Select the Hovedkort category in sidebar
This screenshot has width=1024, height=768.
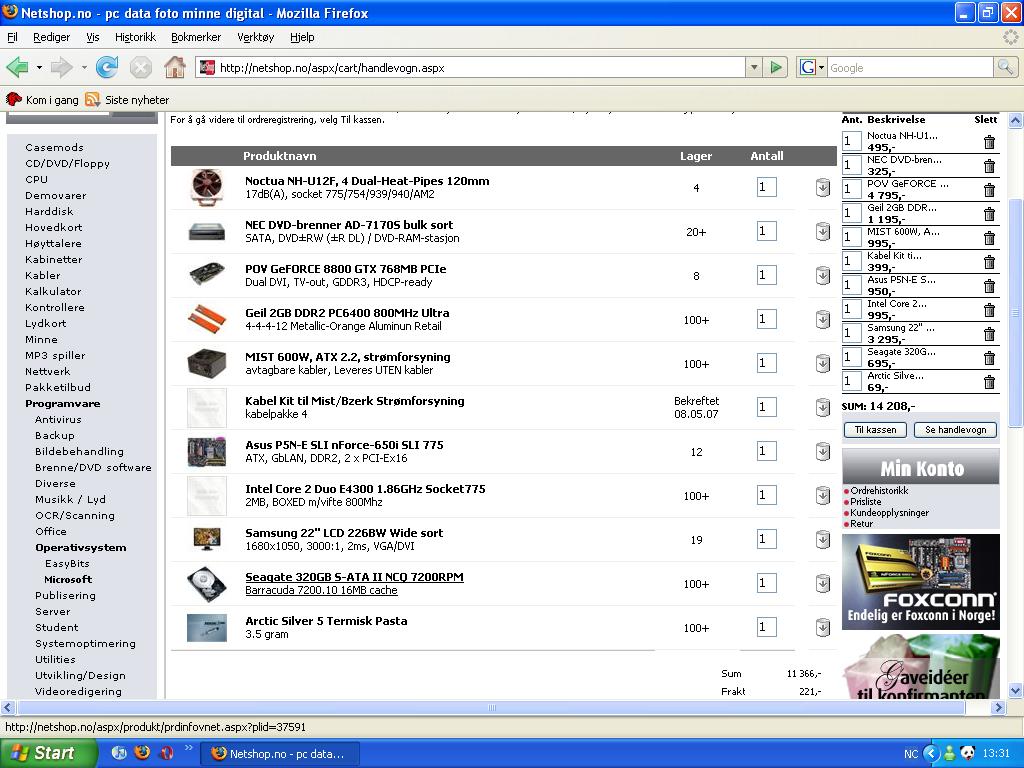(54, 227)
